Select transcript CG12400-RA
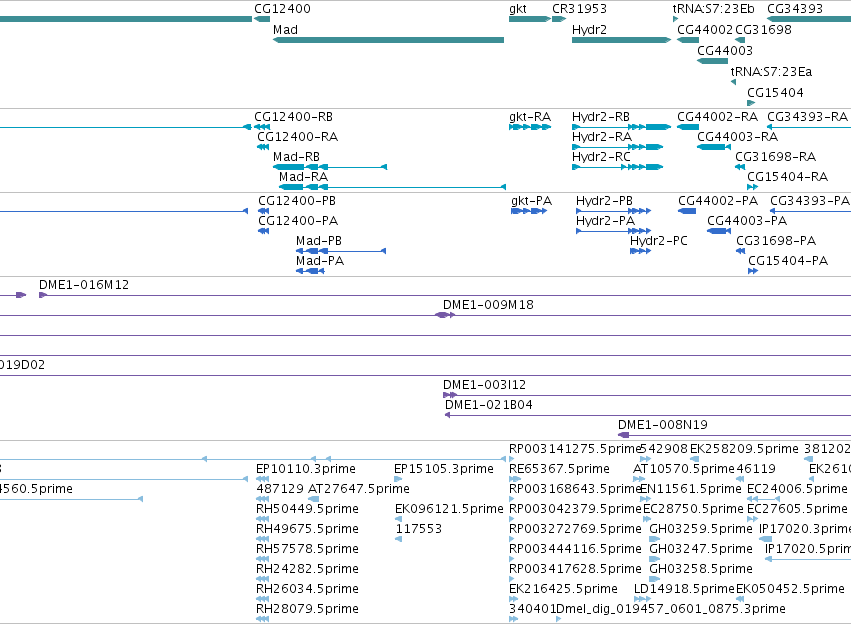851x624 pixels. [x=263, y=147]
